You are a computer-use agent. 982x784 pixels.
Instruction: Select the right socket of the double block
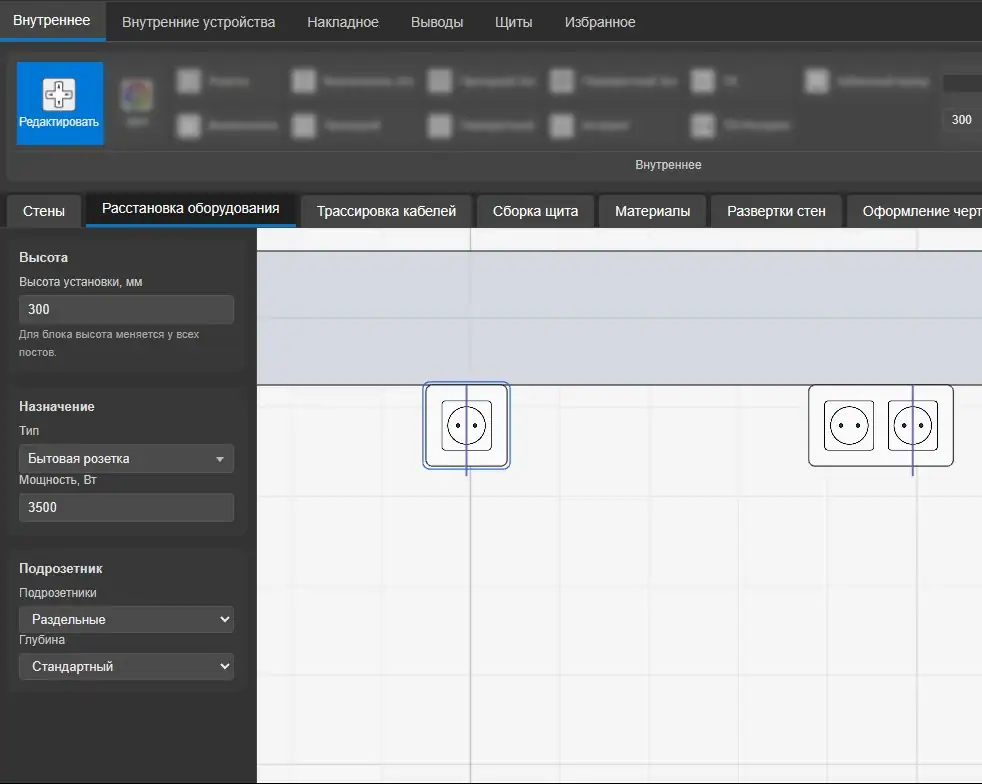(x=912, y=426)
